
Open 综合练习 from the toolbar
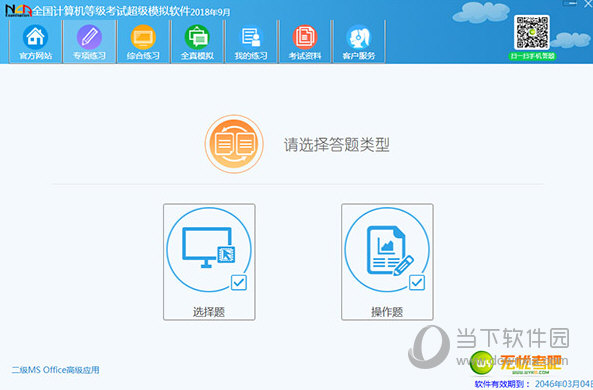coord(143,42)
